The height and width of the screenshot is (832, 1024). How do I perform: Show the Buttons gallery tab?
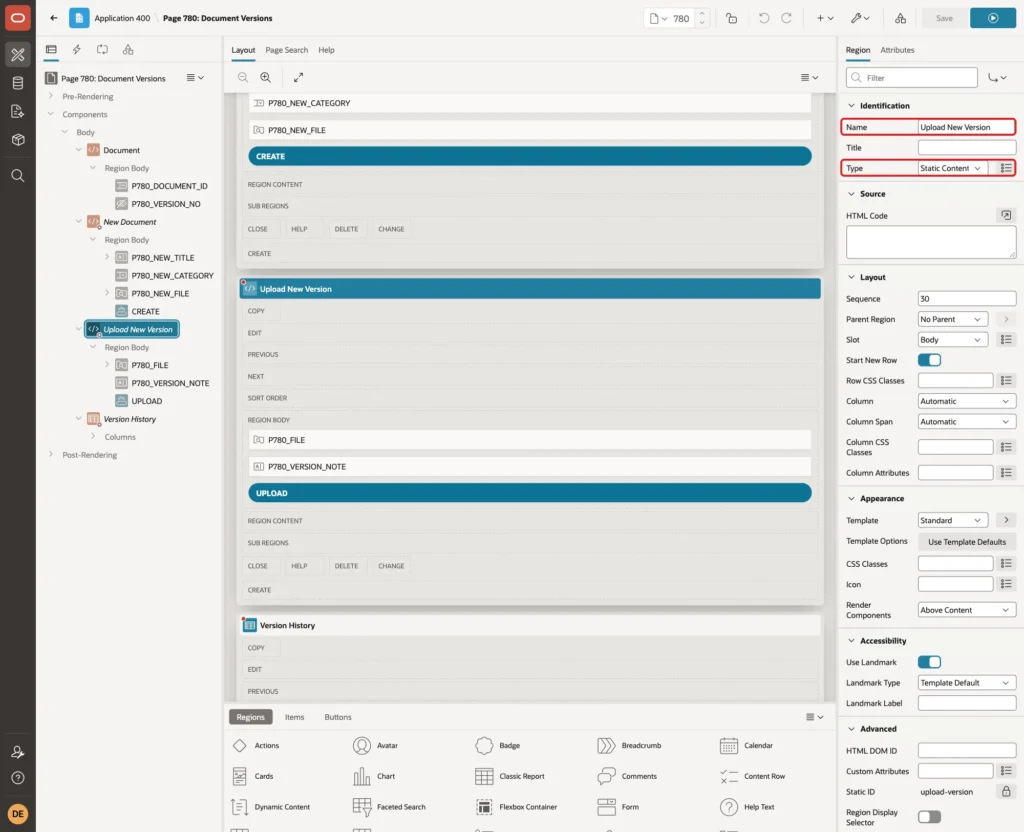(338, 717)
